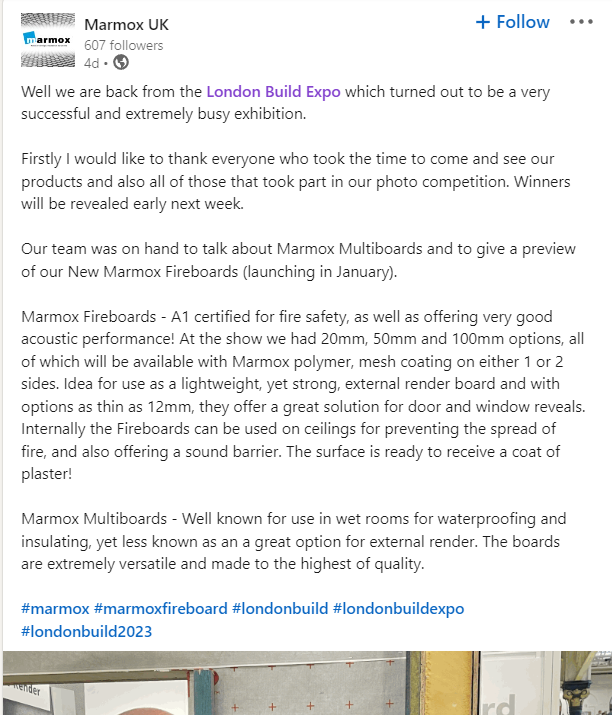Open the London Build Expo link
Viewport: 612px width, 715px height.
click(x=273, y=92)
